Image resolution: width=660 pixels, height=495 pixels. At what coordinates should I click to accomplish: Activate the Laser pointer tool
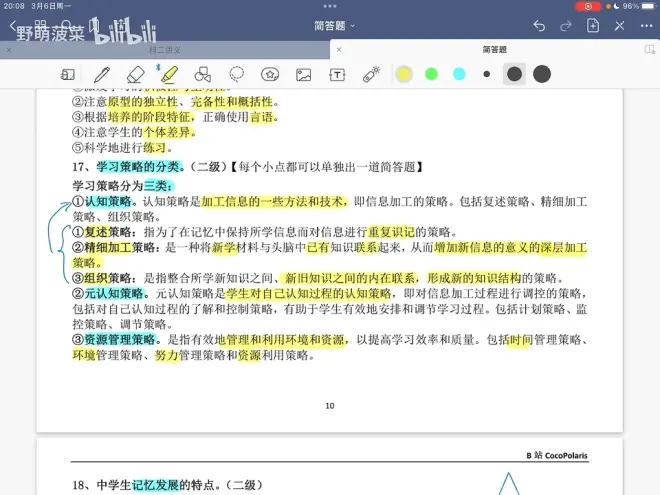click(371, 74)
